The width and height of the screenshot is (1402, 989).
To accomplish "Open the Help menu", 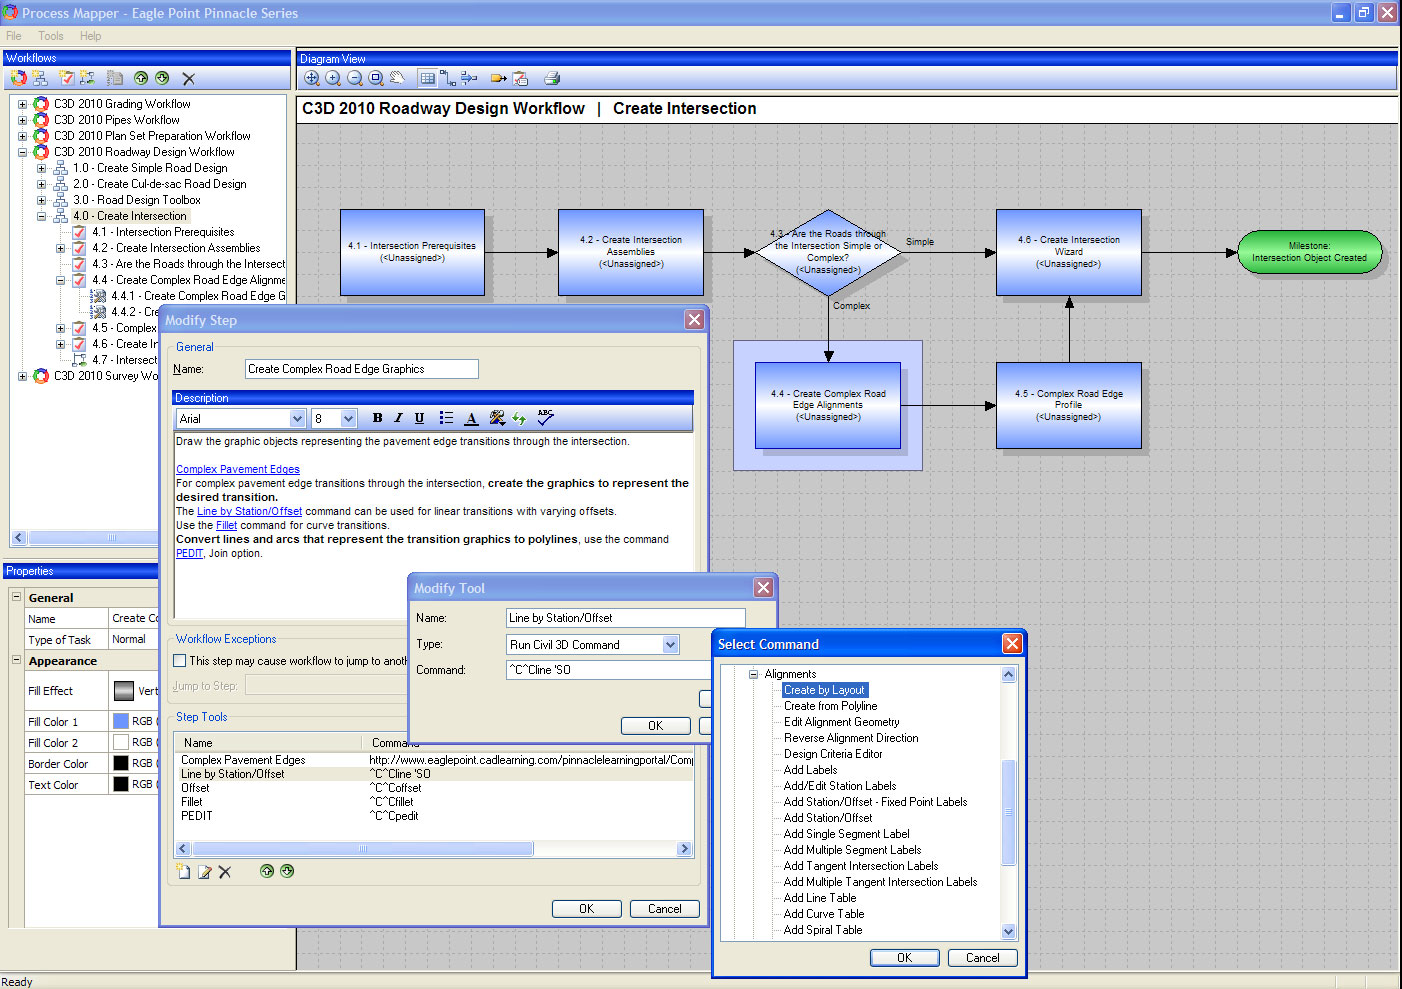I will coord(91,36).
